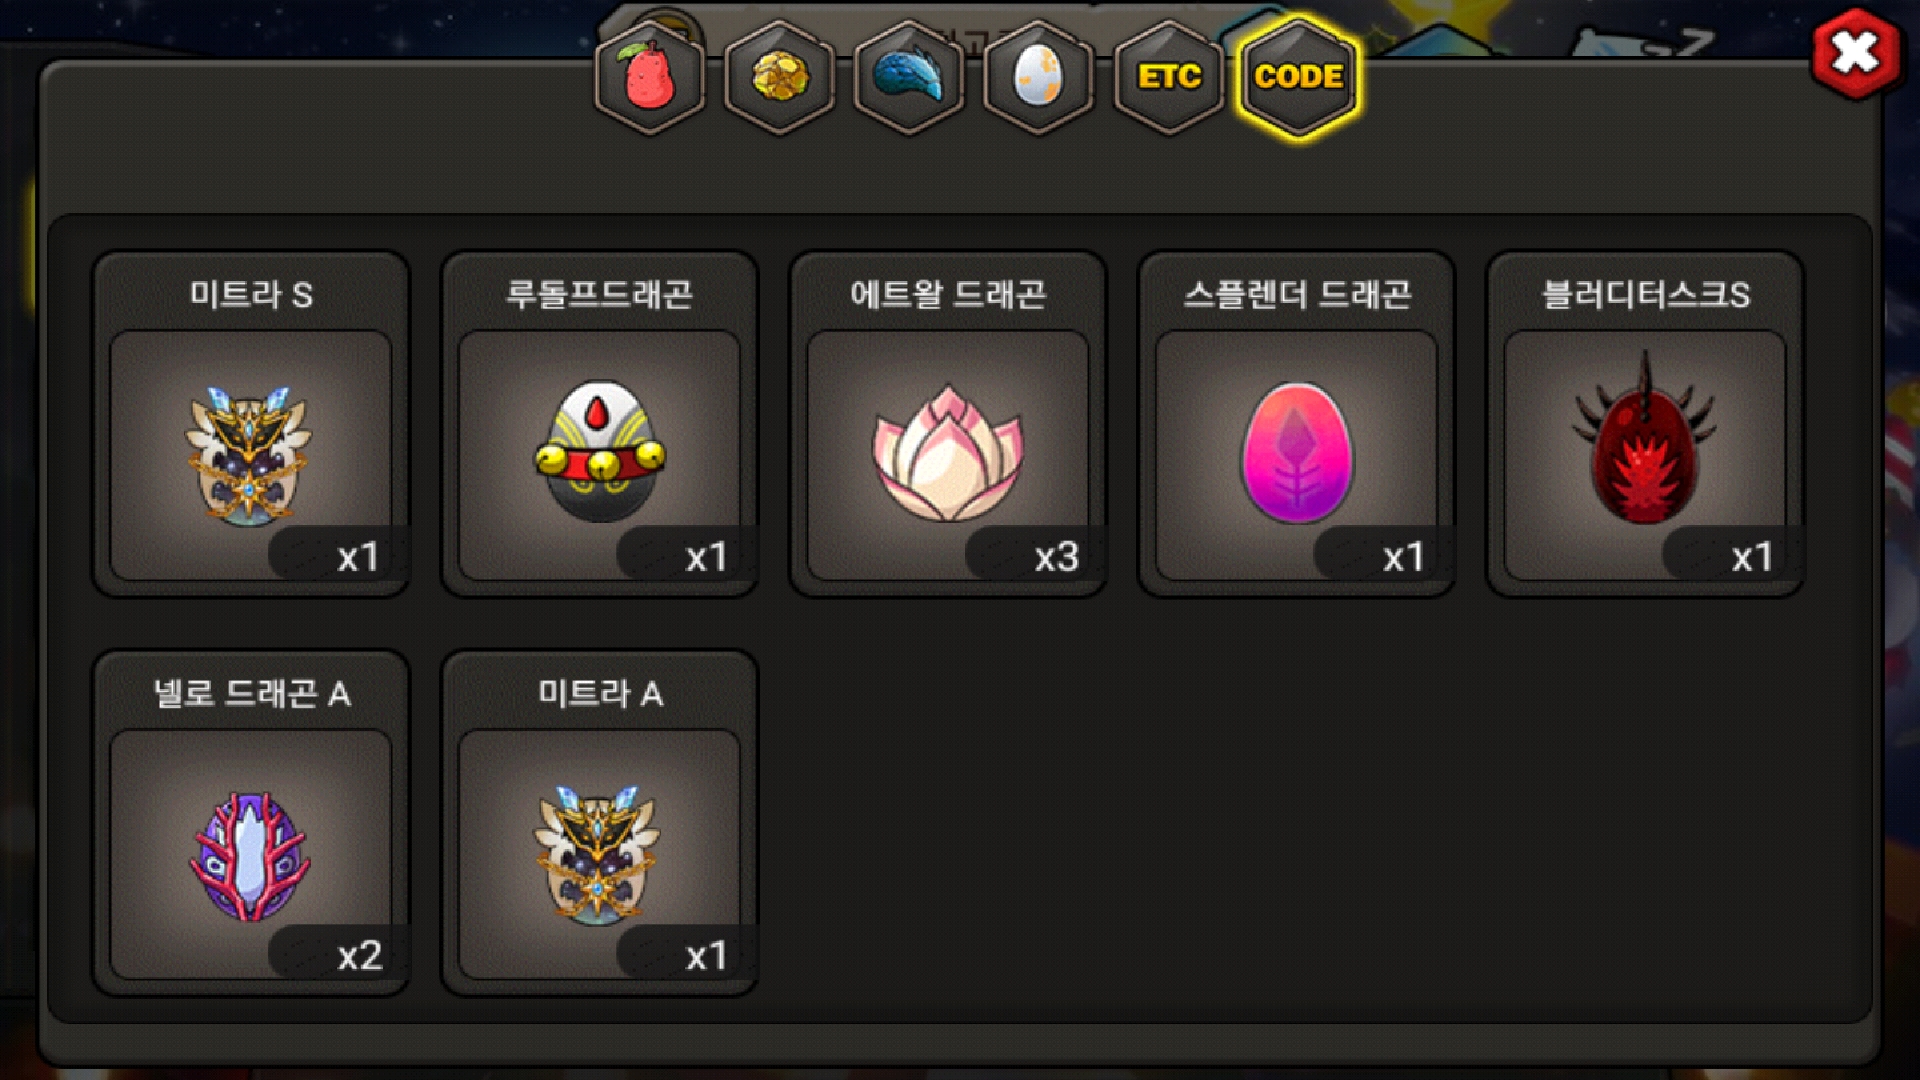
Task: Open the blue dragon wing tab
Action: (x=909, y=77)
